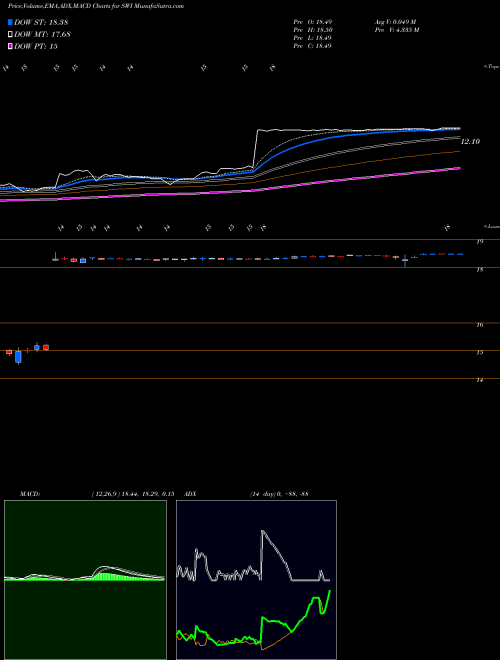Click the 14 price axis label
This screenshot has height=660, width=500.
479,380
